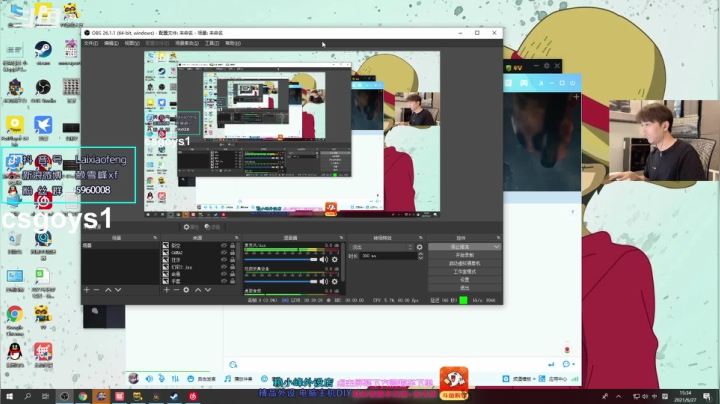
Task: Open the 工具 menu in OBS
Action: pyautogui.click(x=212, y=43)
